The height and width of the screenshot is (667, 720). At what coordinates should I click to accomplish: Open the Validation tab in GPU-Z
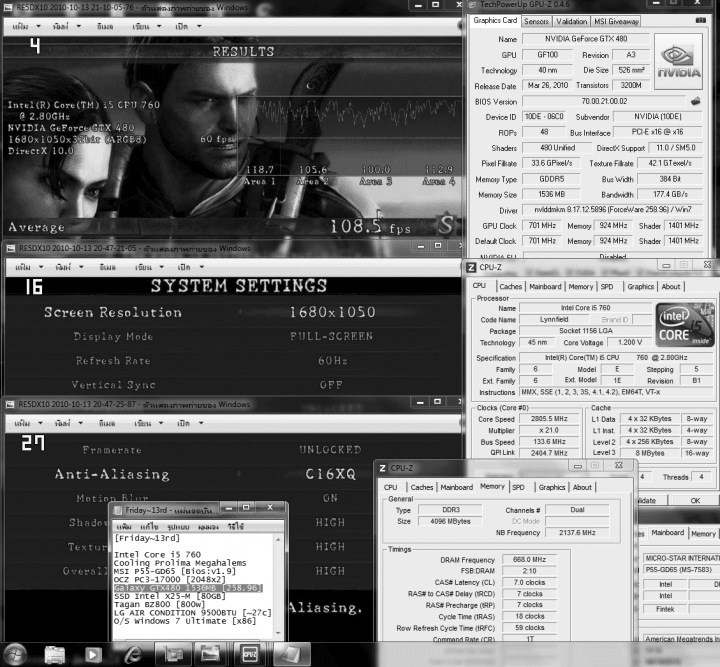pos(571,21)
